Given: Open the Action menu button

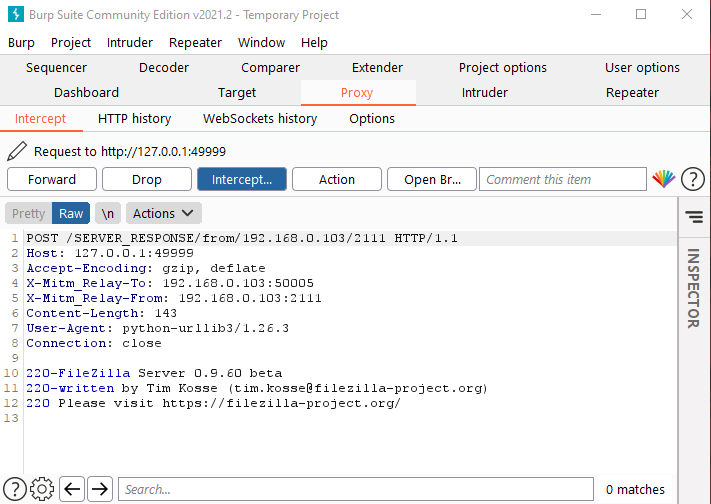Looking at the screenshot, I should 337,179.
